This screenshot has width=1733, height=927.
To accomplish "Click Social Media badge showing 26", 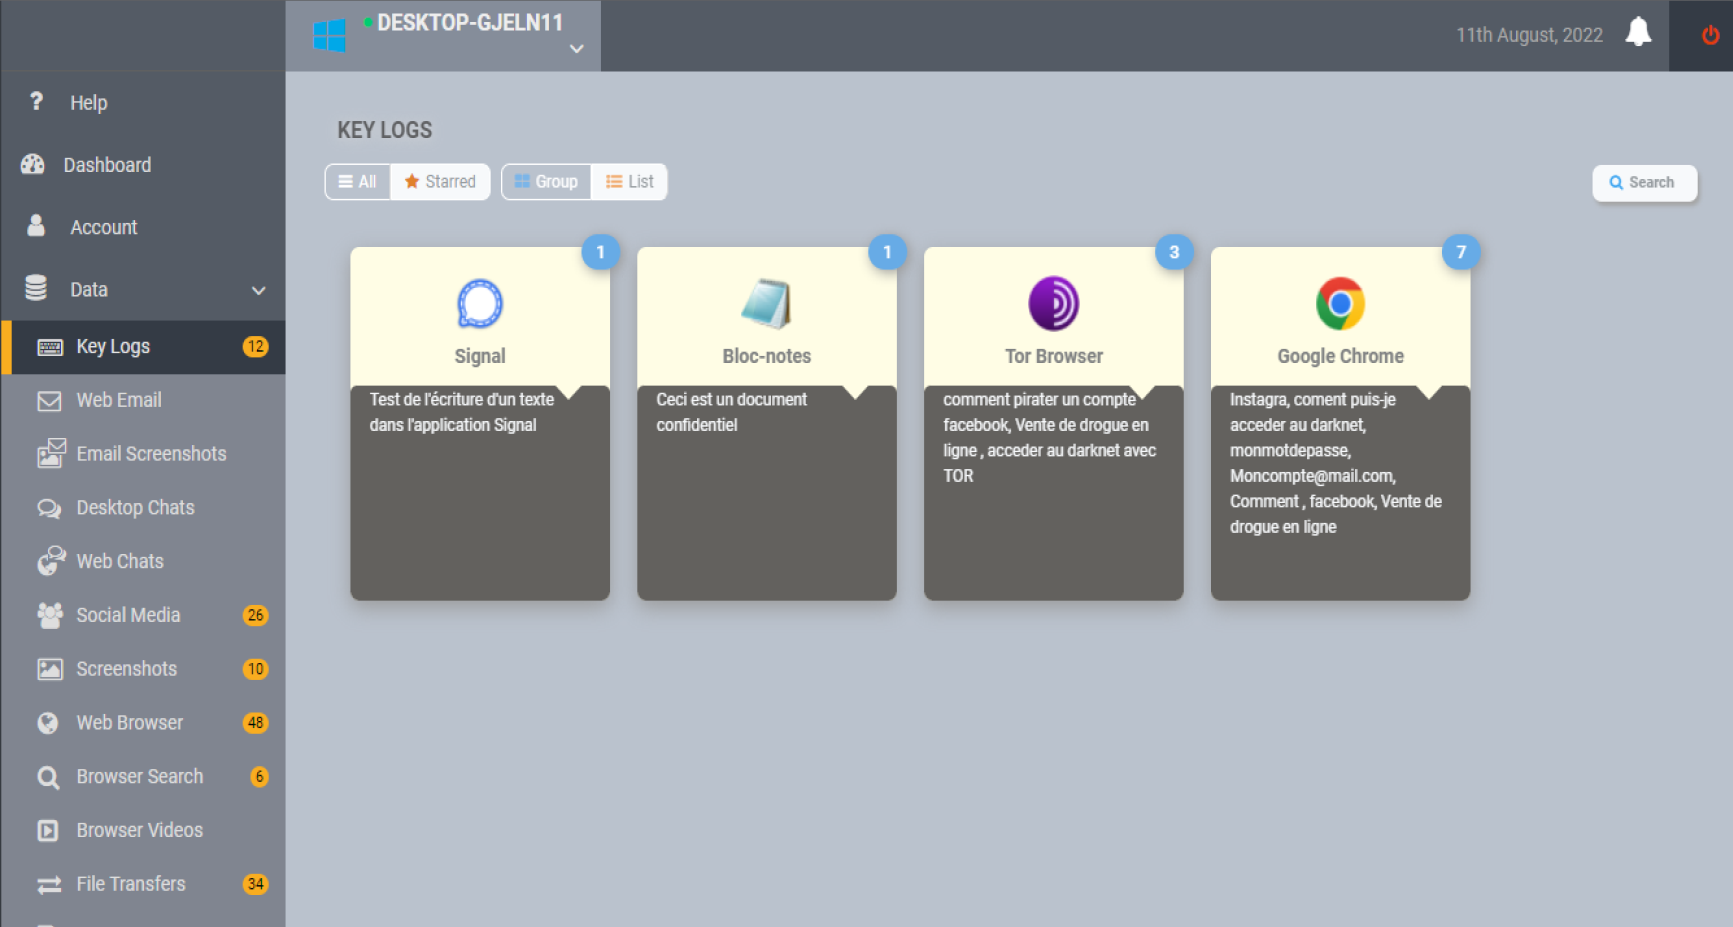I will tap(255, 615).
